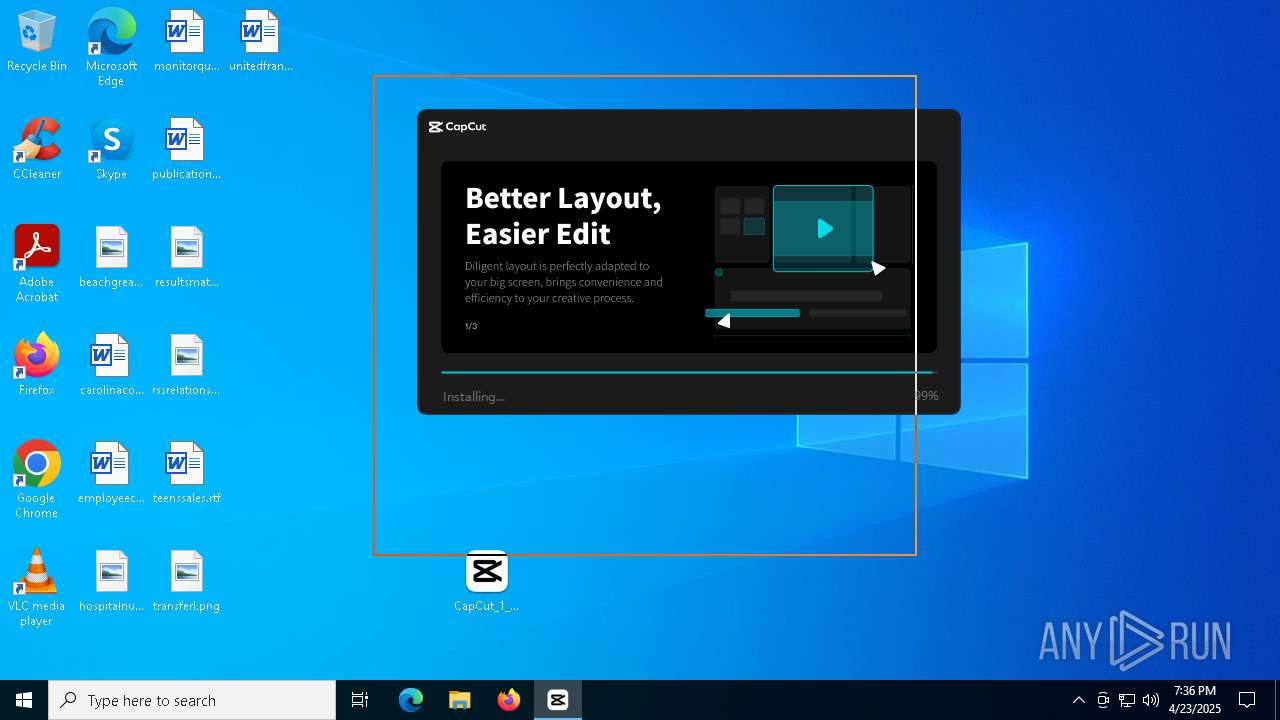Open Firefox desktop shortcut
The height and width of the screenshot is (720, 1280).
pos(37,366)
